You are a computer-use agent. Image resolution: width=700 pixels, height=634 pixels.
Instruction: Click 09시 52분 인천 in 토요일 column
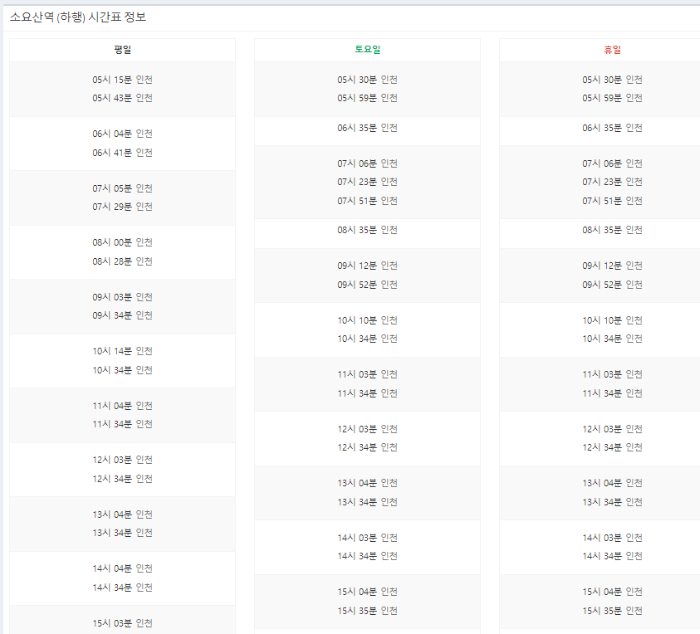pyautogui.click(x=367, y=284)
